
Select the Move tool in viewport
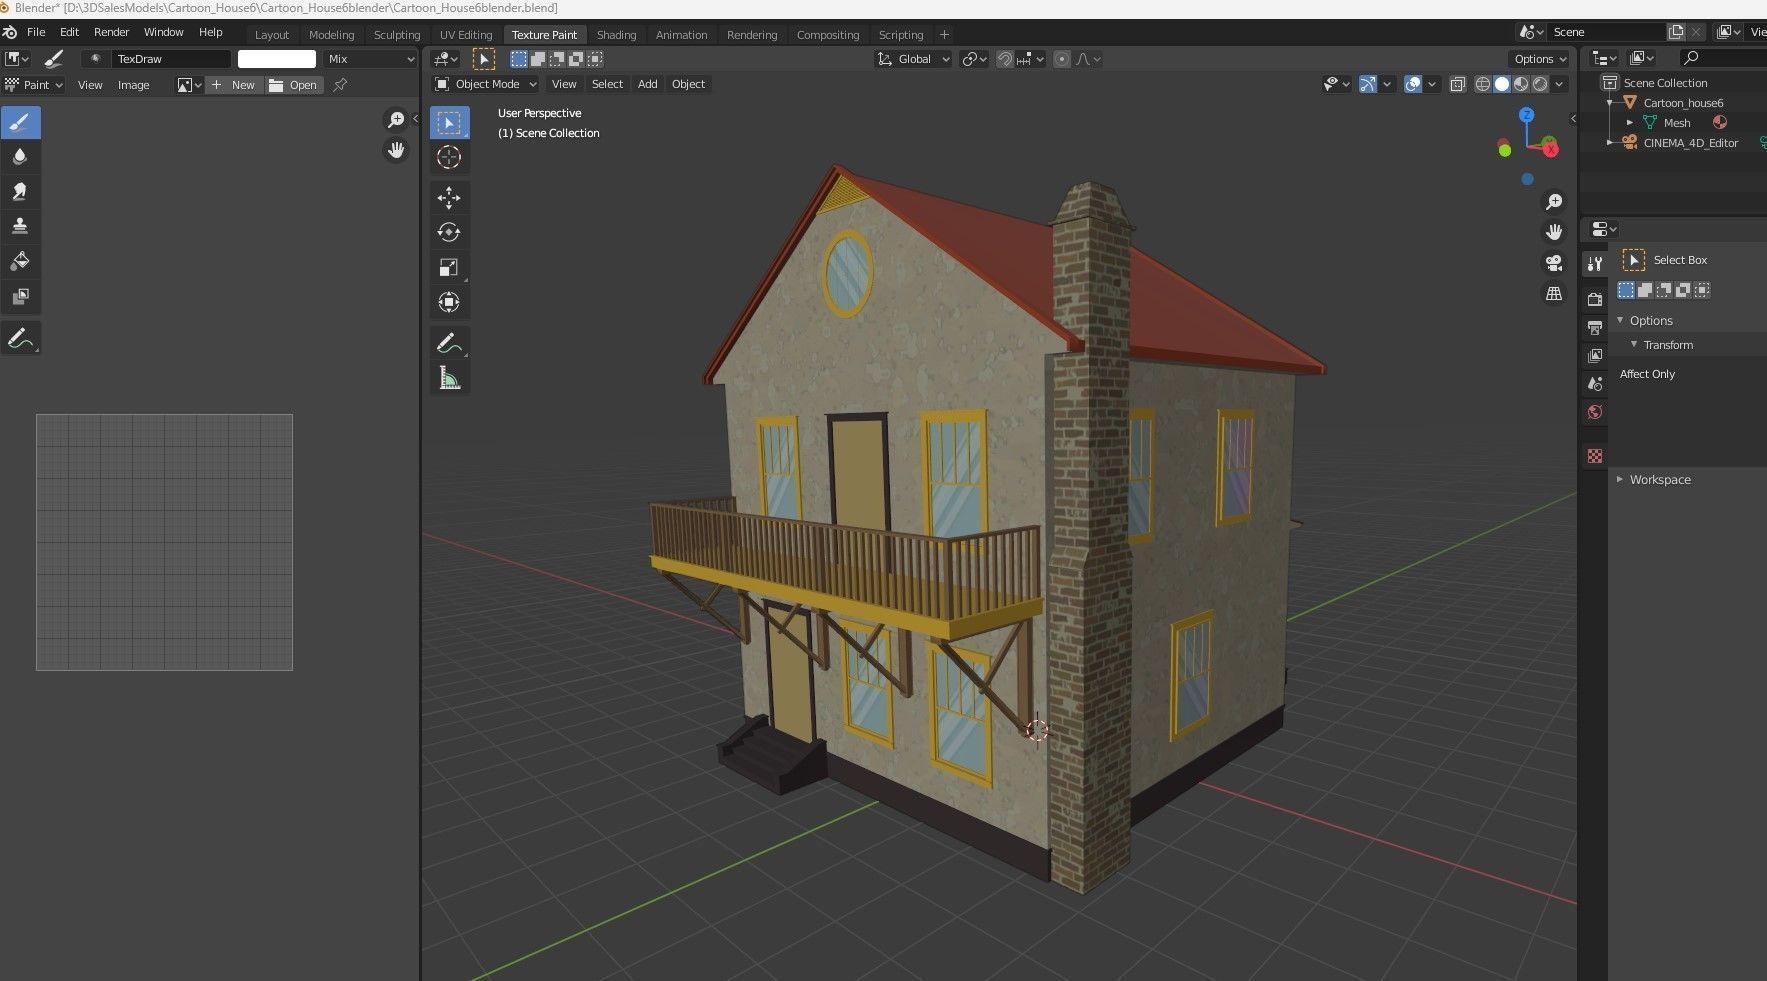[x=449, y=197]
